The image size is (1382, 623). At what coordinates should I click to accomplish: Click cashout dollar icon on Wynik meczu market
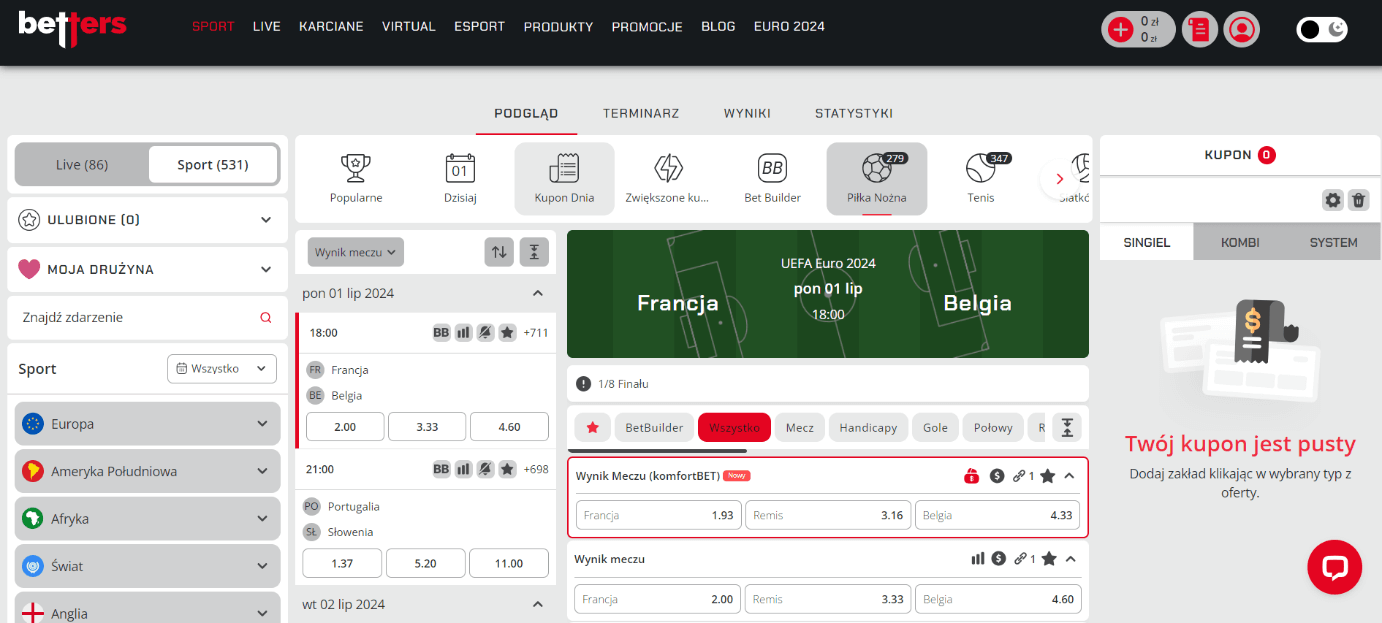point(998,559)
